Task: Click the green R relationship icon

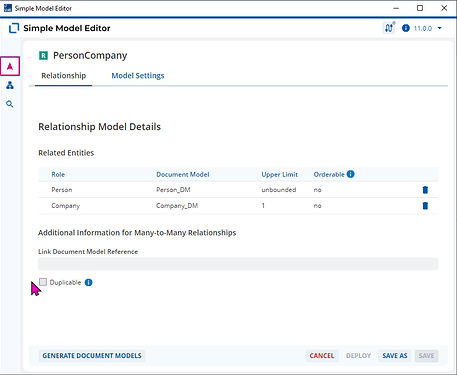Action: click(43, 55)
